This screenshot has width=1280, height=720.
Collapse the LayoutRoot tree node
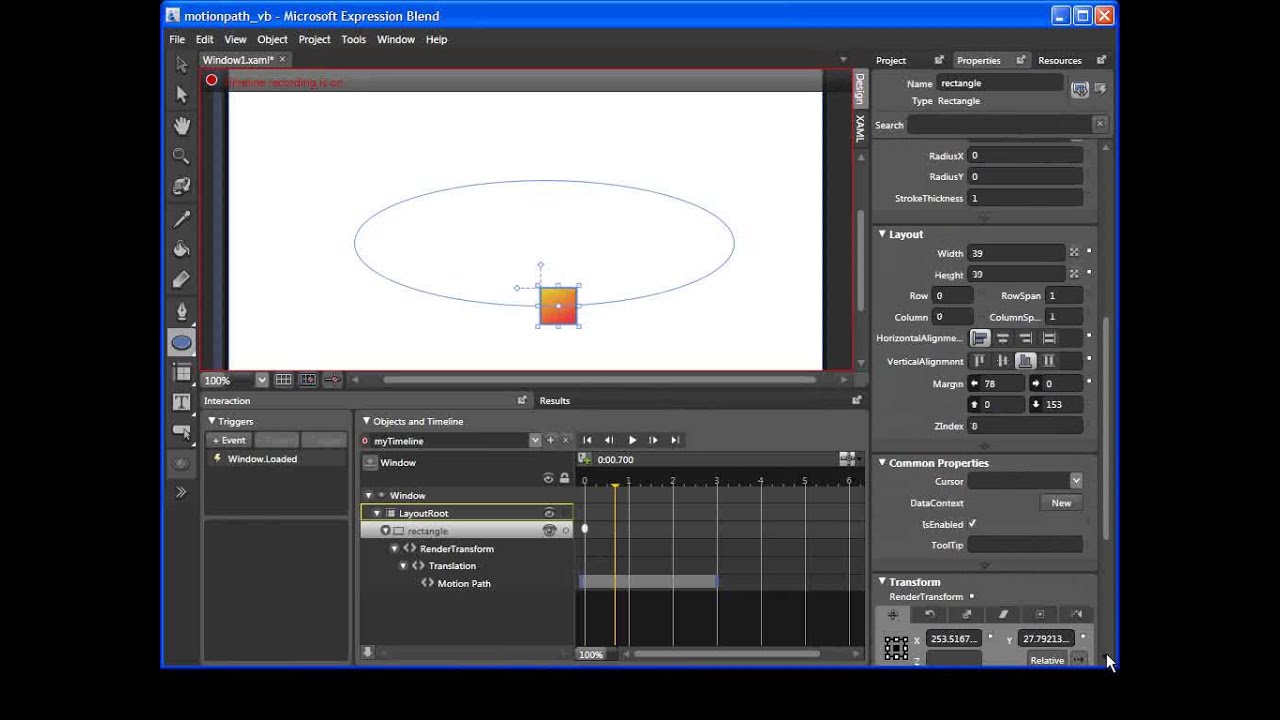click(377, 513)
